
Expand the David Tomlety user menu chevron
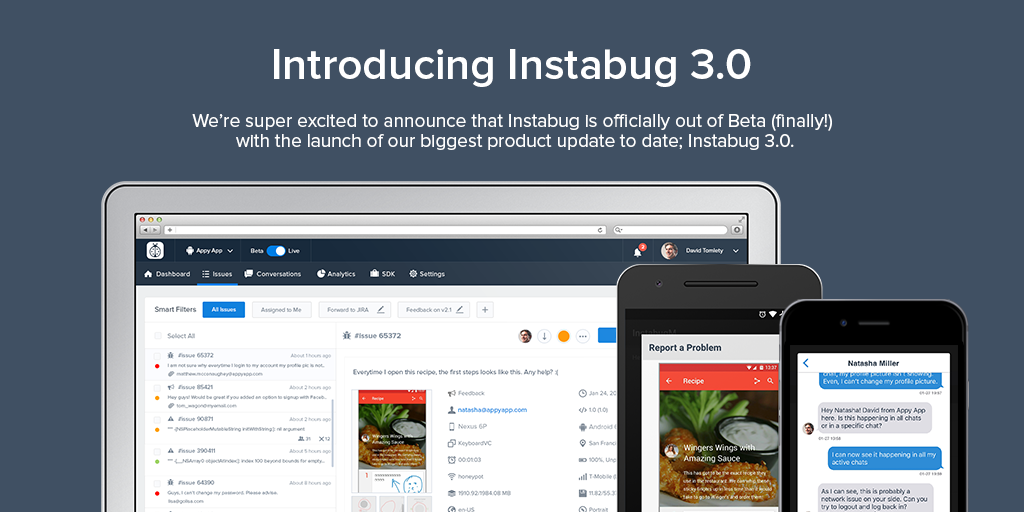[x=736, y=251]
